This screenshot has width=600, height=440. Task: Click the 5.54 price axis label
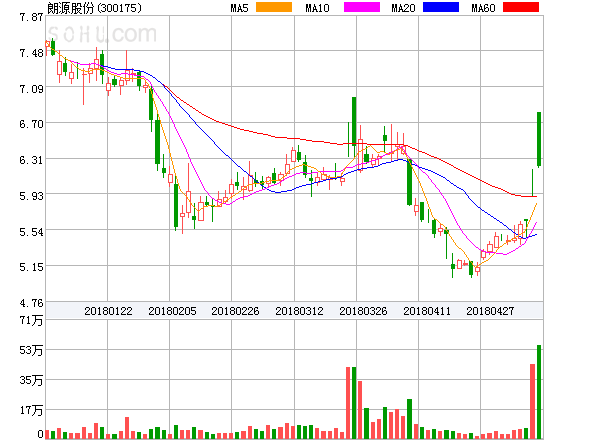[x=31, y=232]
